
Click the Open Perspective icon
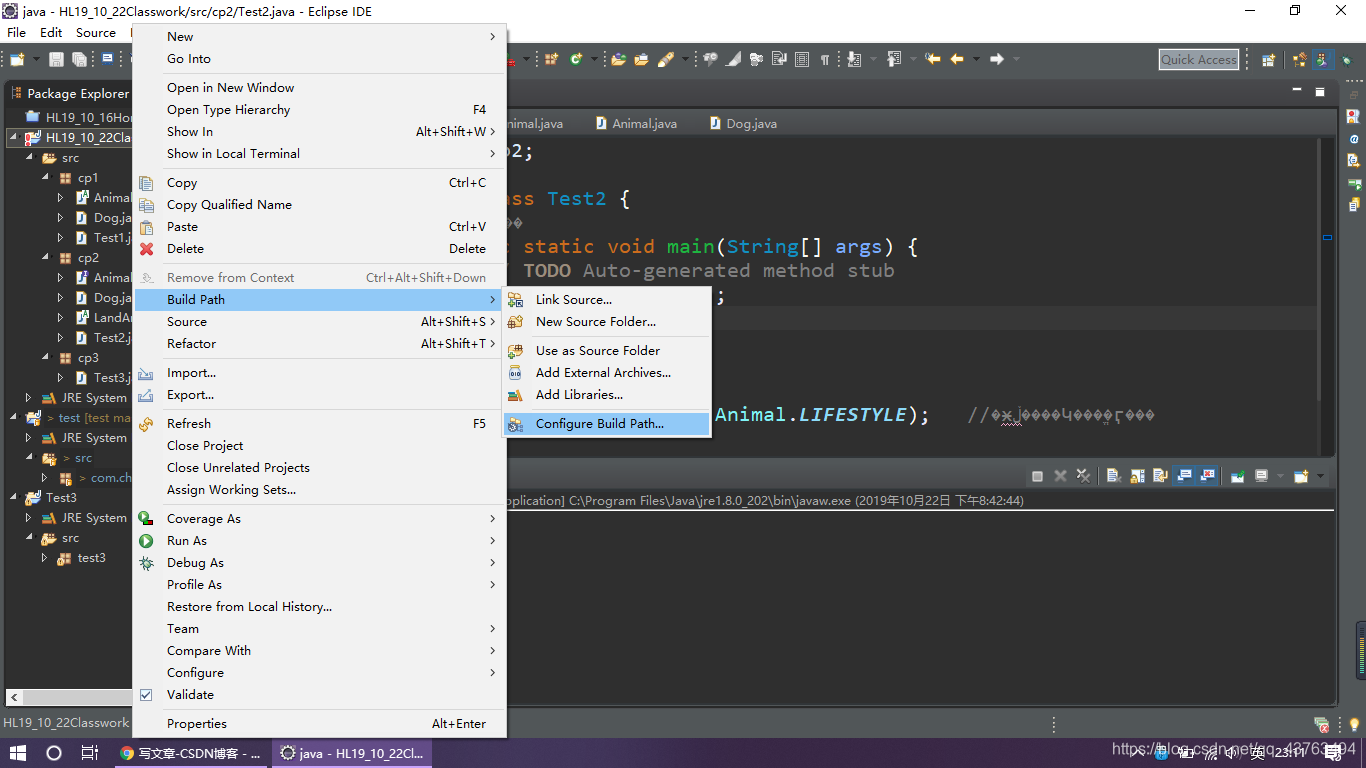click(x=1268, y=60)
